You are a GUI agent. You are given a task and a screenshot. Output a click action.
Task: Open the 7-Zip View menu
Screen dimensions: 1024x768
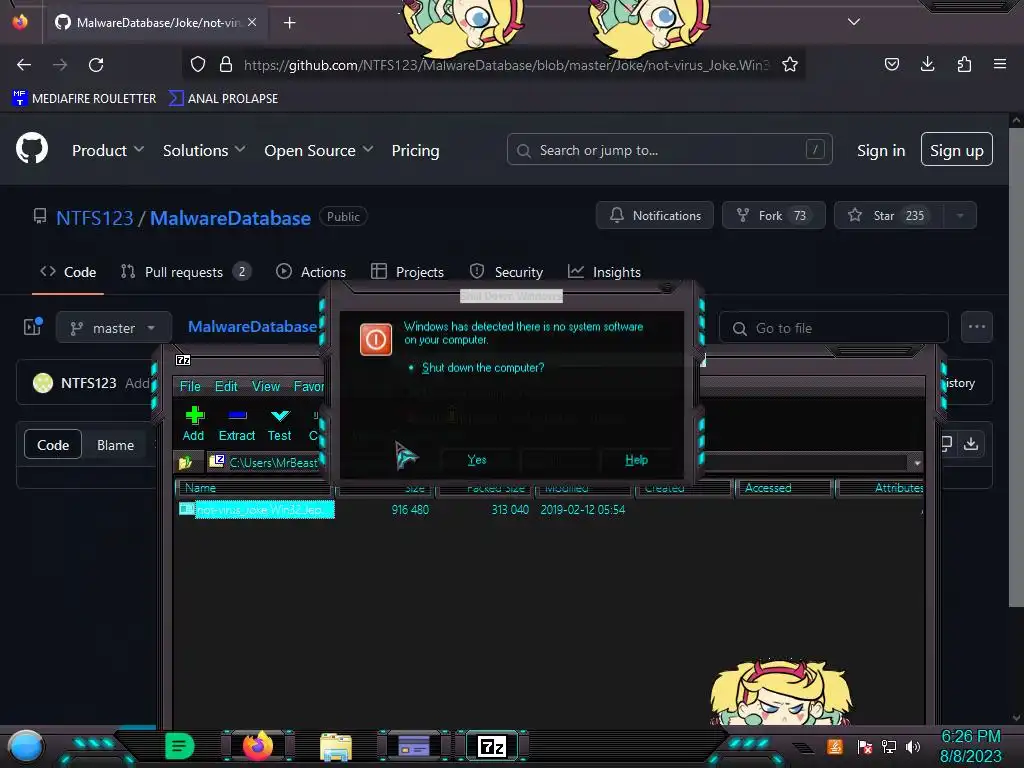(x=266, y=387)
